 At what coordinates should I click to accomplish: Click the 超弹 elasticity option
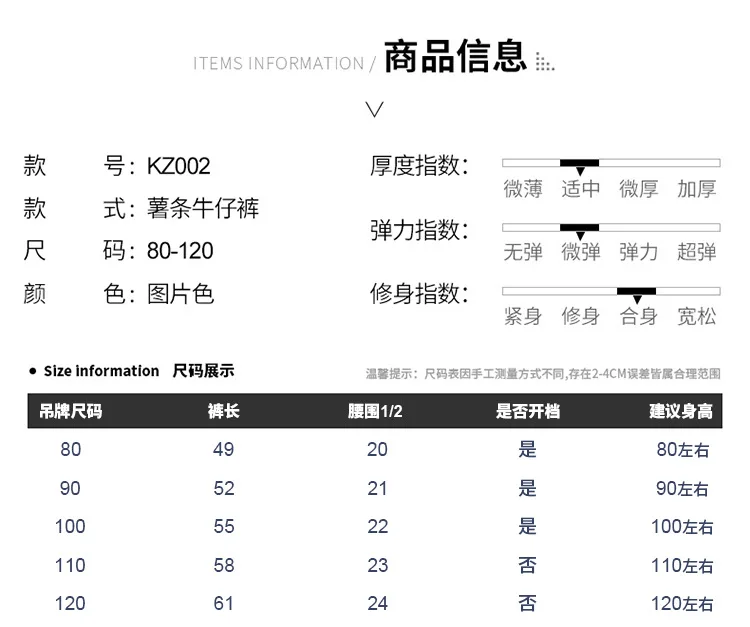(x=696, y=252)
